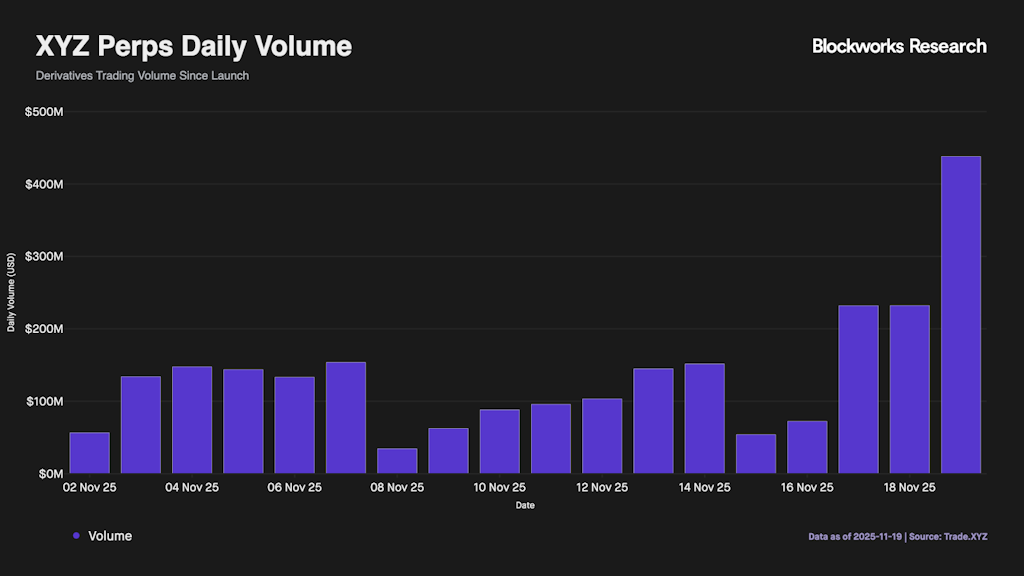Click the bar above 04 Nov 25
1024x576 pixels.
192,419
